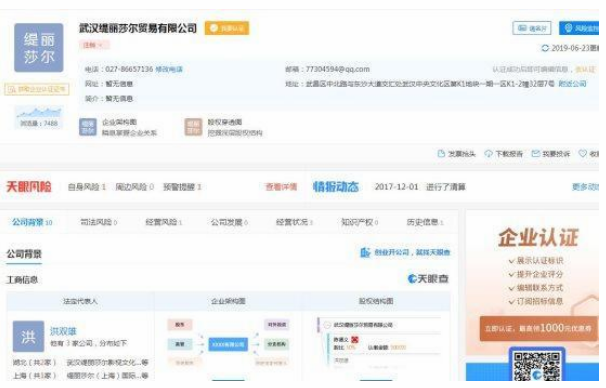This screenshot has height=388, width=606.
Task: Click the phone number 027-86657136
Action: point(129,70)
